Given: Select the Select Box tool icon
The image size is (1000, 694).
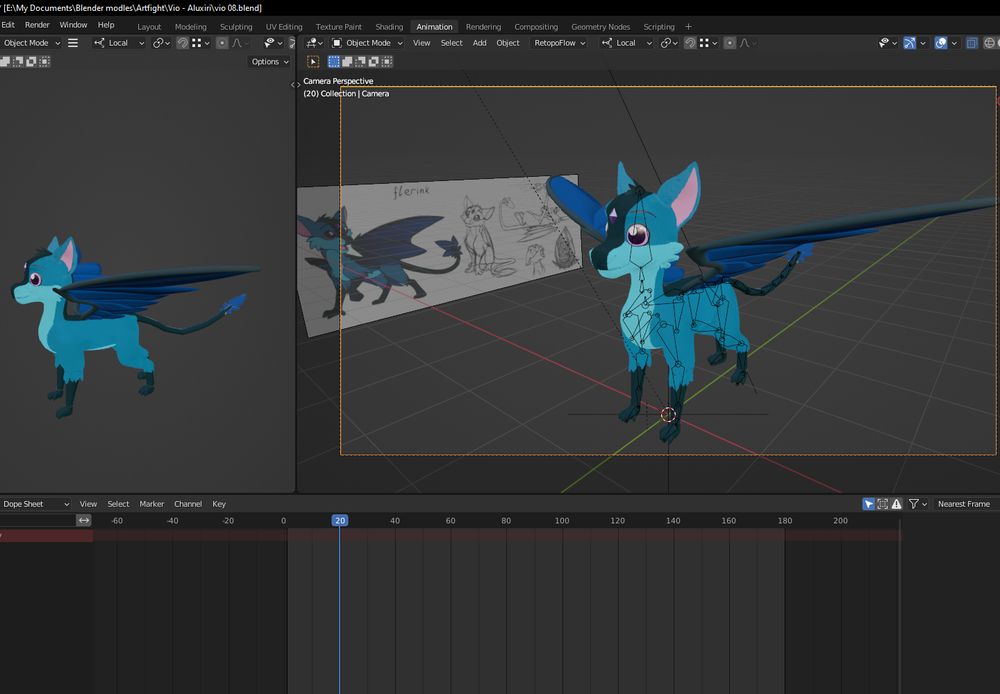Looking at the screenshot, I should coord(313,61).
